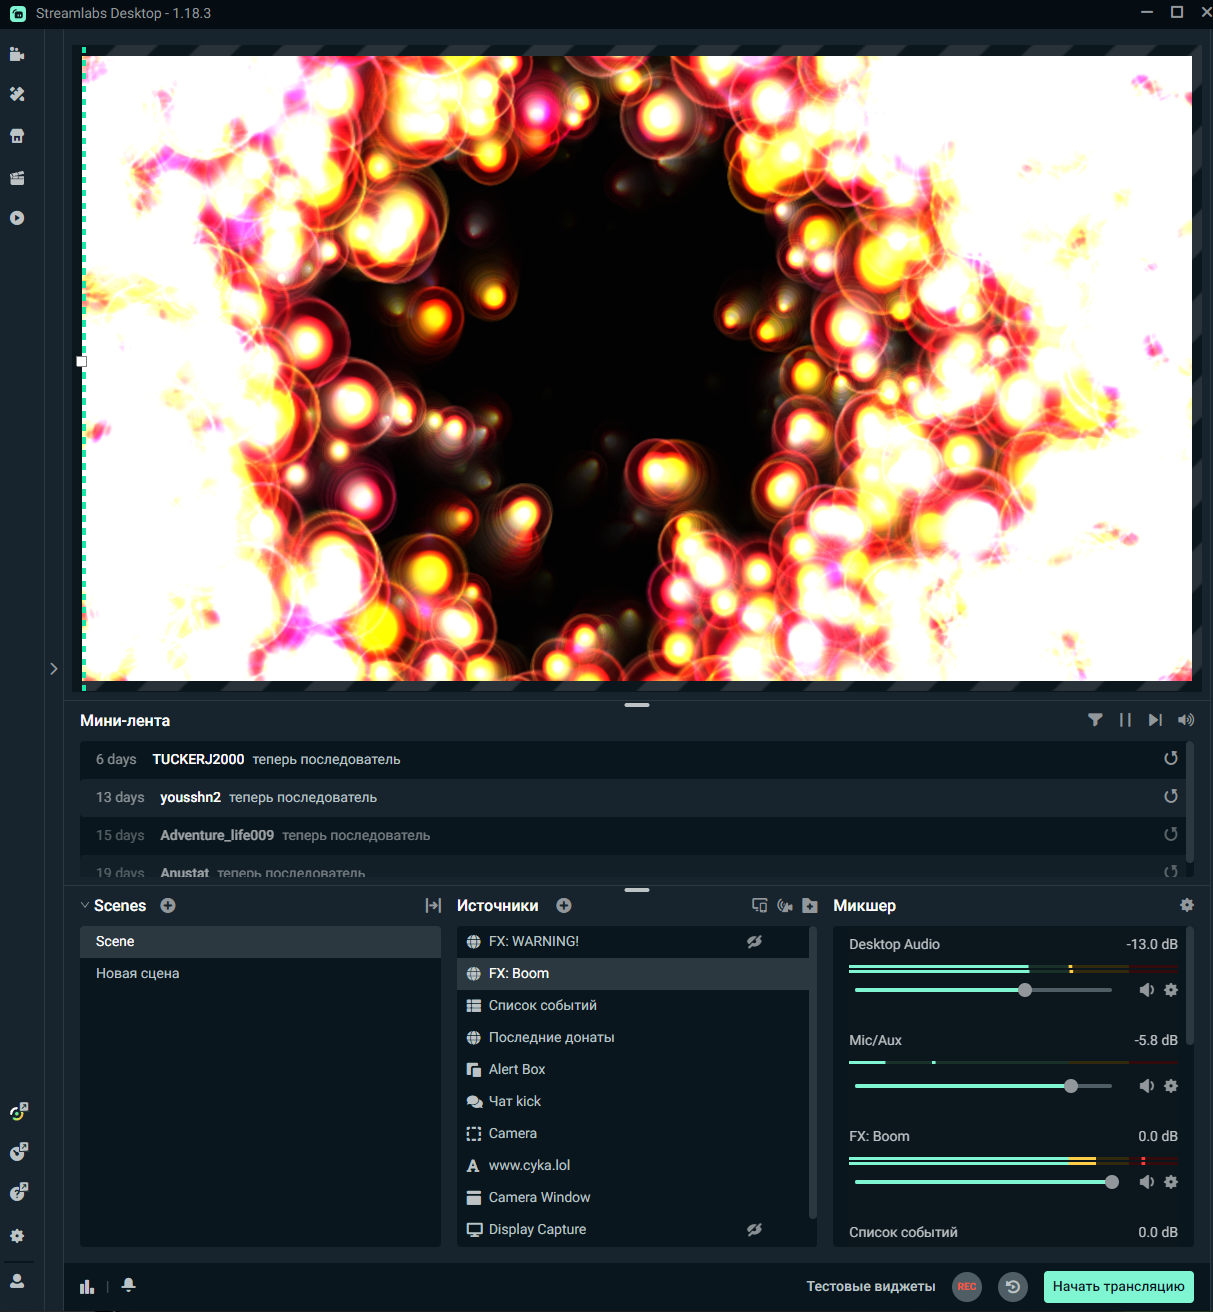Screen dimensions: 1213x1312
Task: Select the Новая сцена scene
Action: click(x=260, y=974)
